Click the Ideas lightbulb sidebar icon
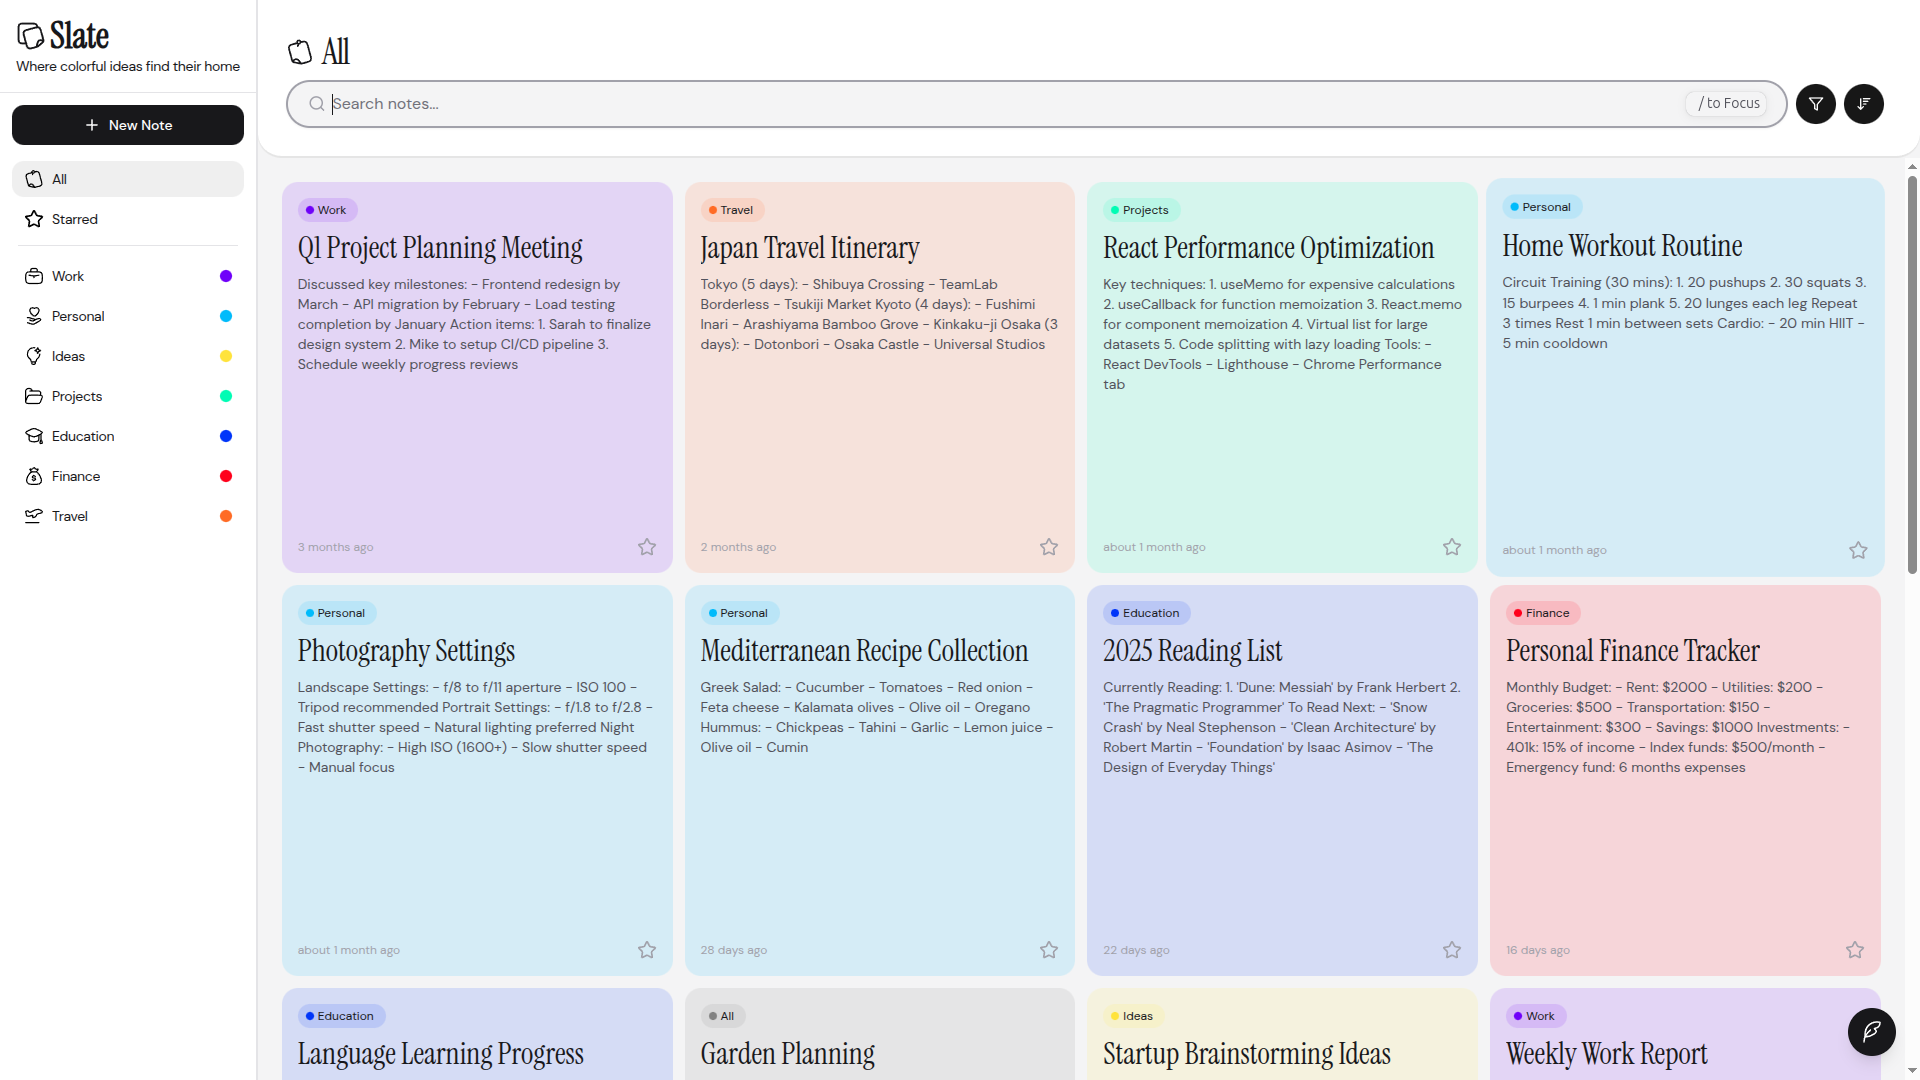This screenshot has width=1920, height=1080. tap(34, 356)
